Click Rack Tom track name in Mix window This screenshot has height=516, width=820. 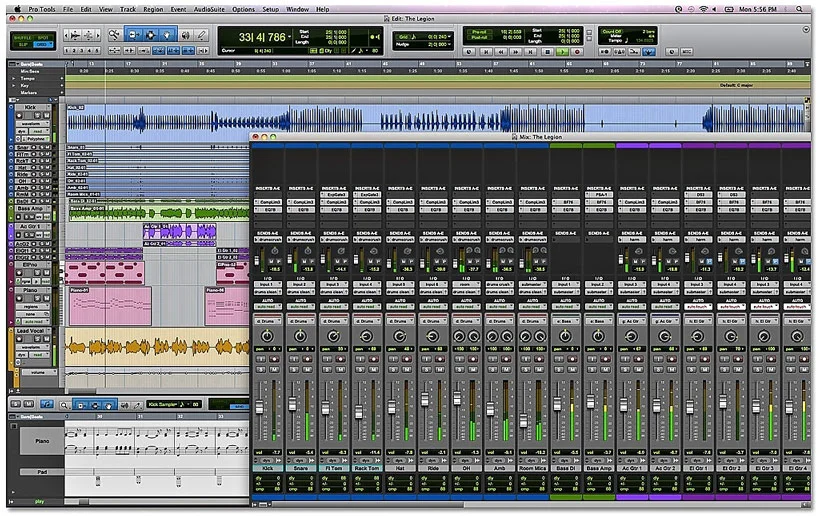pyautogui.click(x=367, y=468)
